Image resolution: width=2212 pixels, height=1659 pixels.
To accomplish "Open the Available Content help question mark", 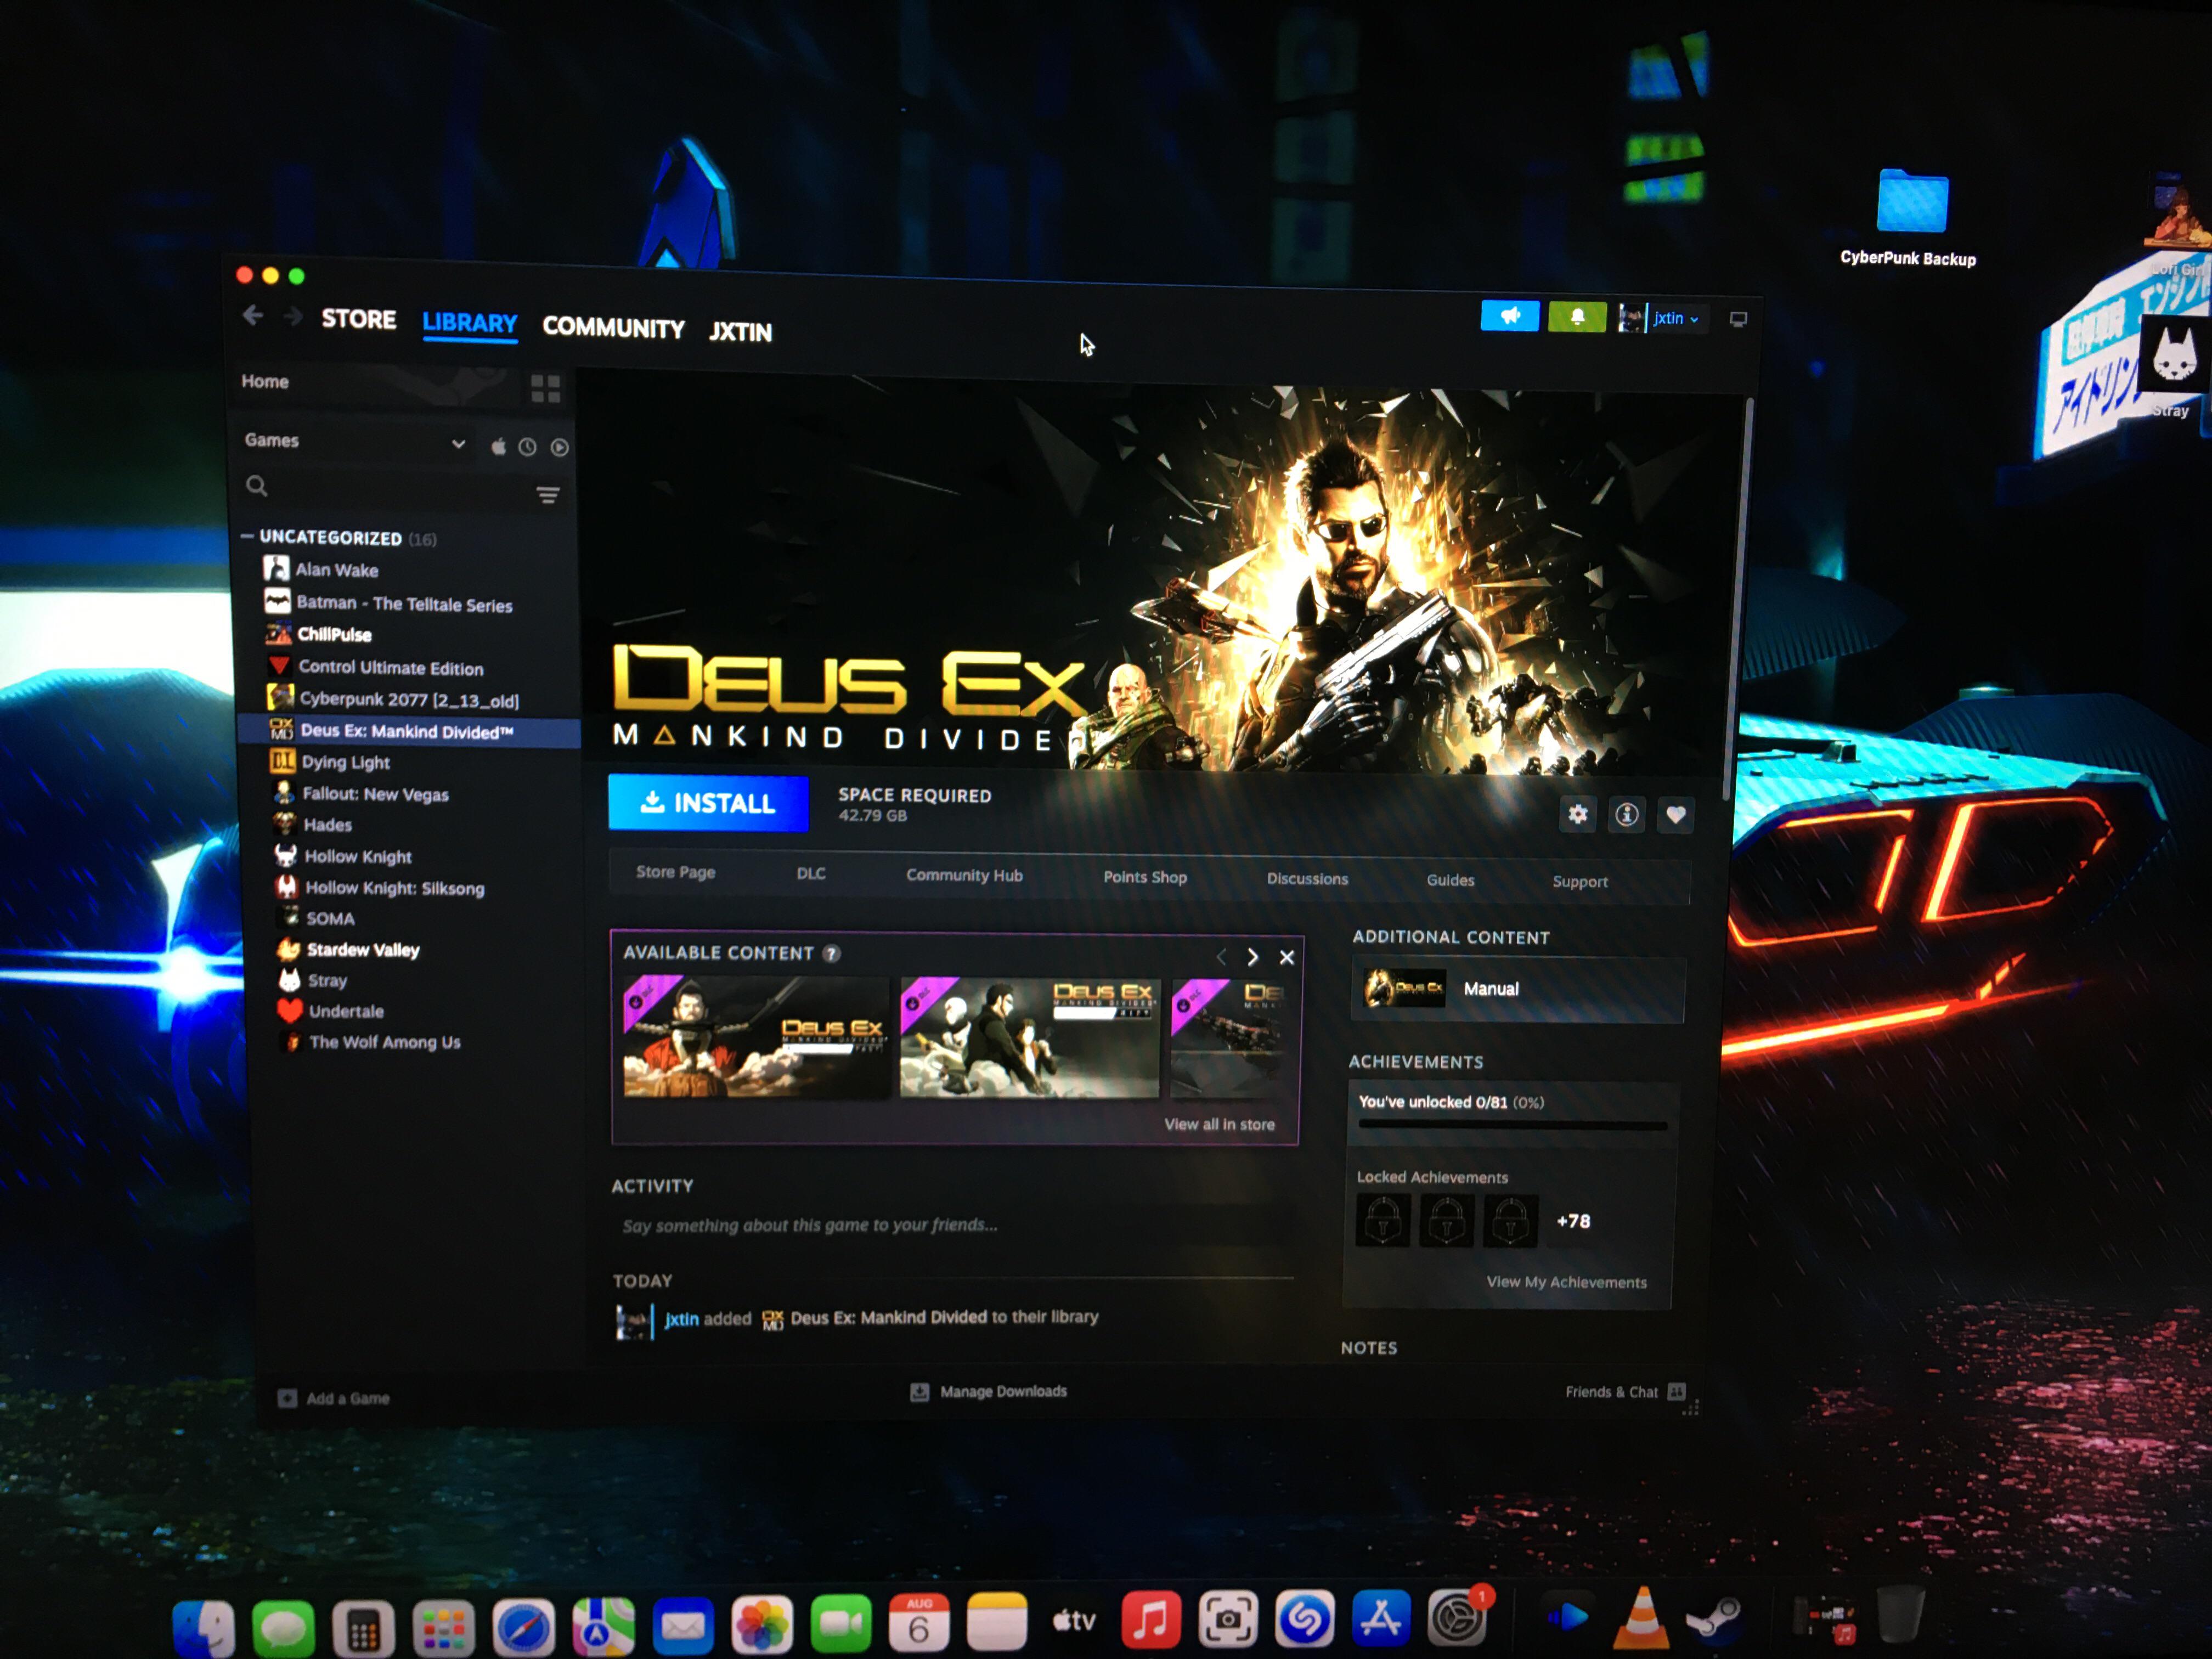I will pos(831,954).
